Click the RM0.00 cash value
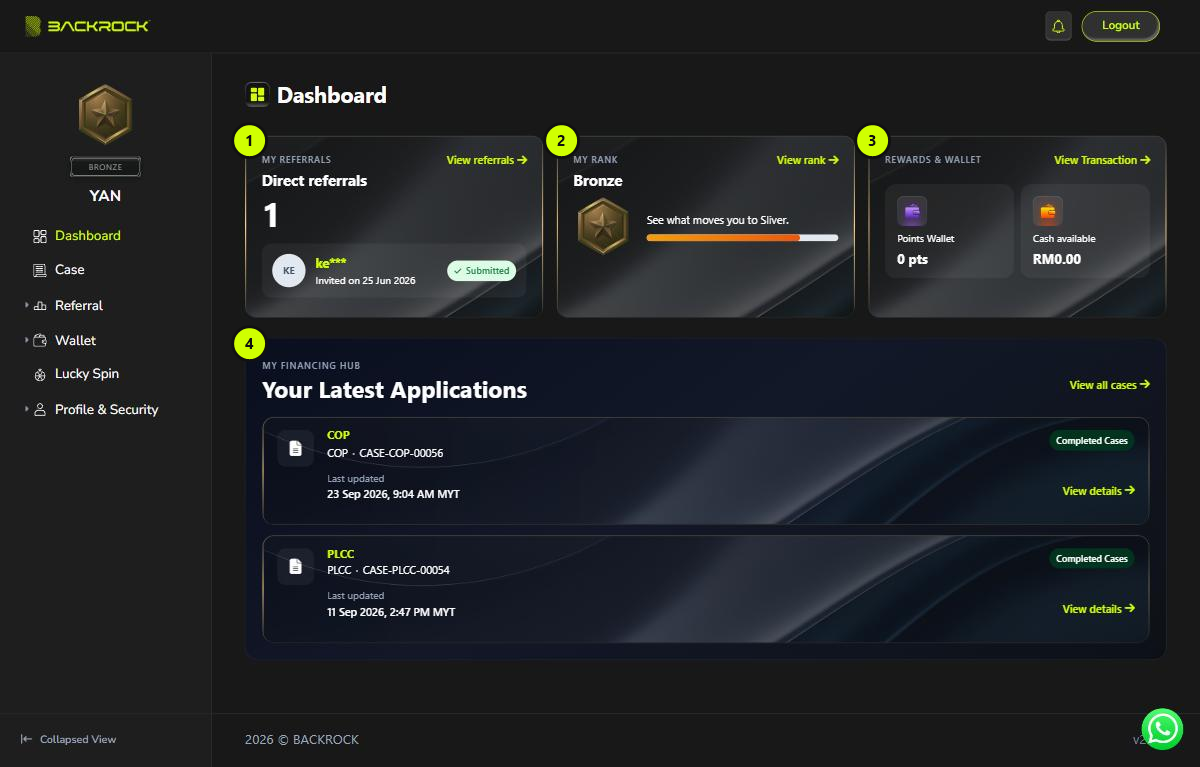 pyautogui.click(x=1057, y=260)
